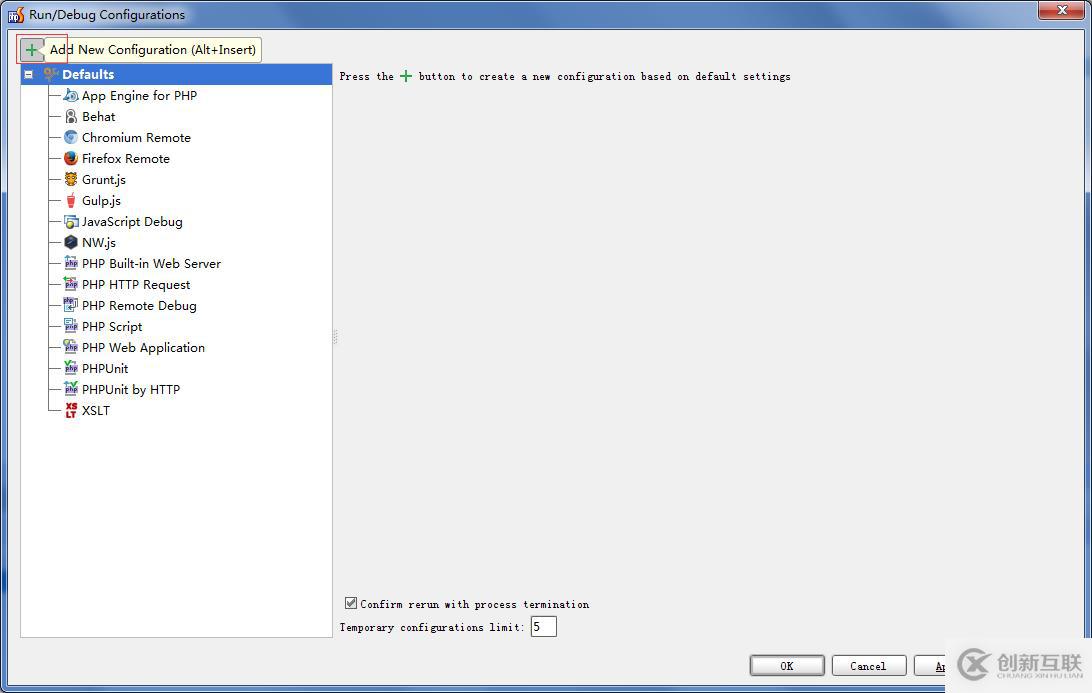Click the PHP Script icon
Image resolution: width=1092 pixels, height=693 pixels.
[70, 326]
